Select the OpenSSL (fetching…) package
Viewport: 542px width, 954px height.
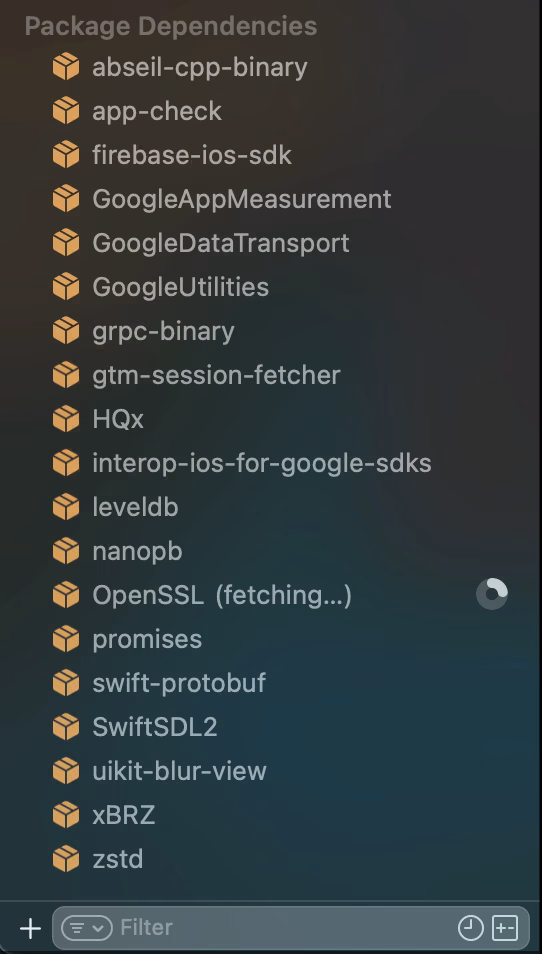[271, 594]
